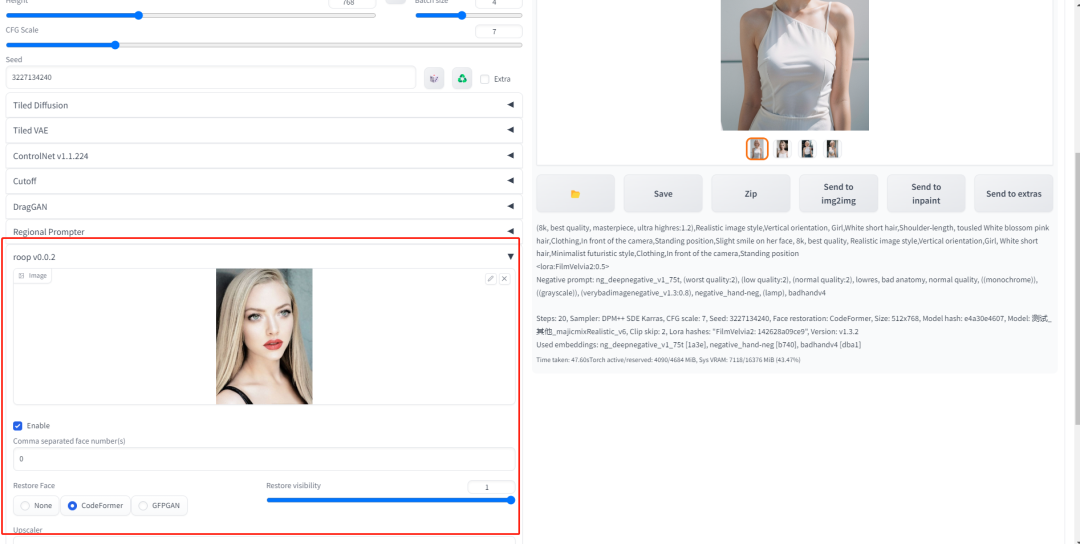Expand the DragGAN section

pyautogui.click(x=264, y=207)
